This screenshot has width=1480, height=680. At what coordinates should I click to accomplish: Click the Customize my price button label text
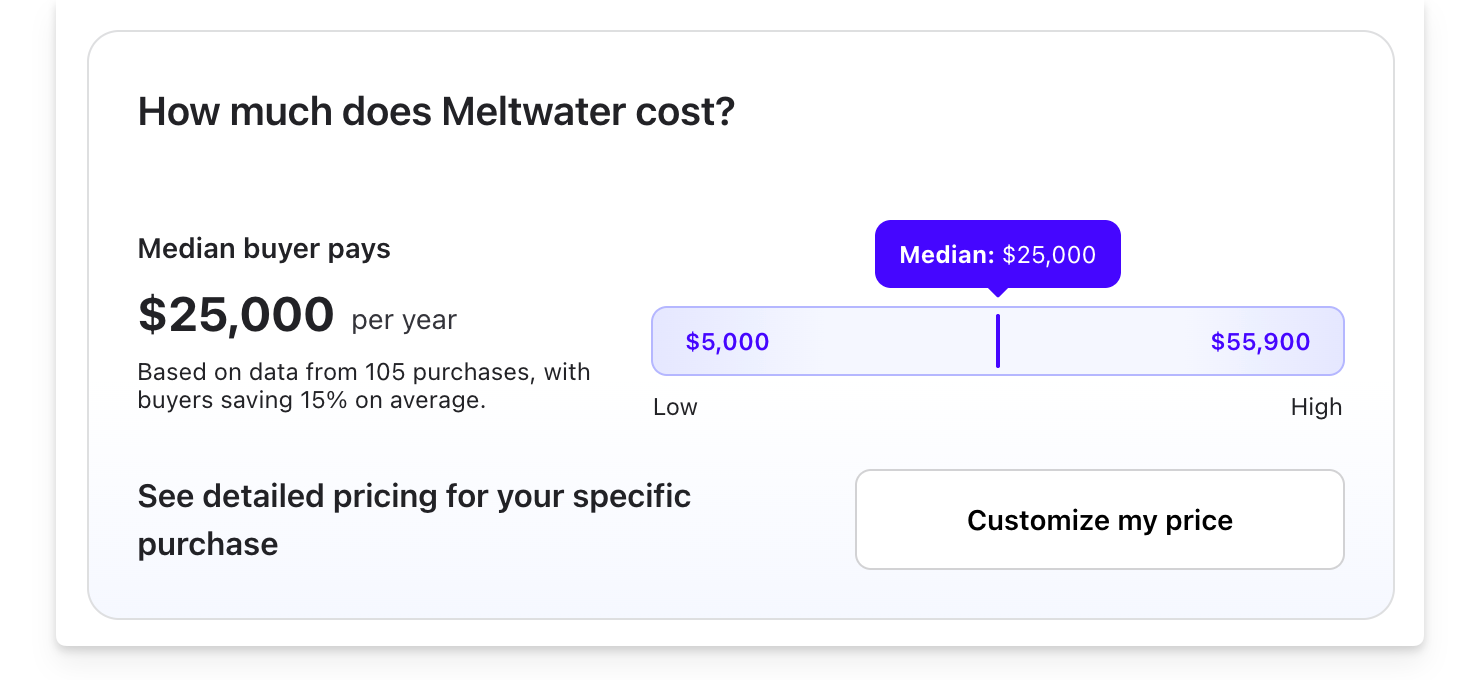tap(1099, 520)
